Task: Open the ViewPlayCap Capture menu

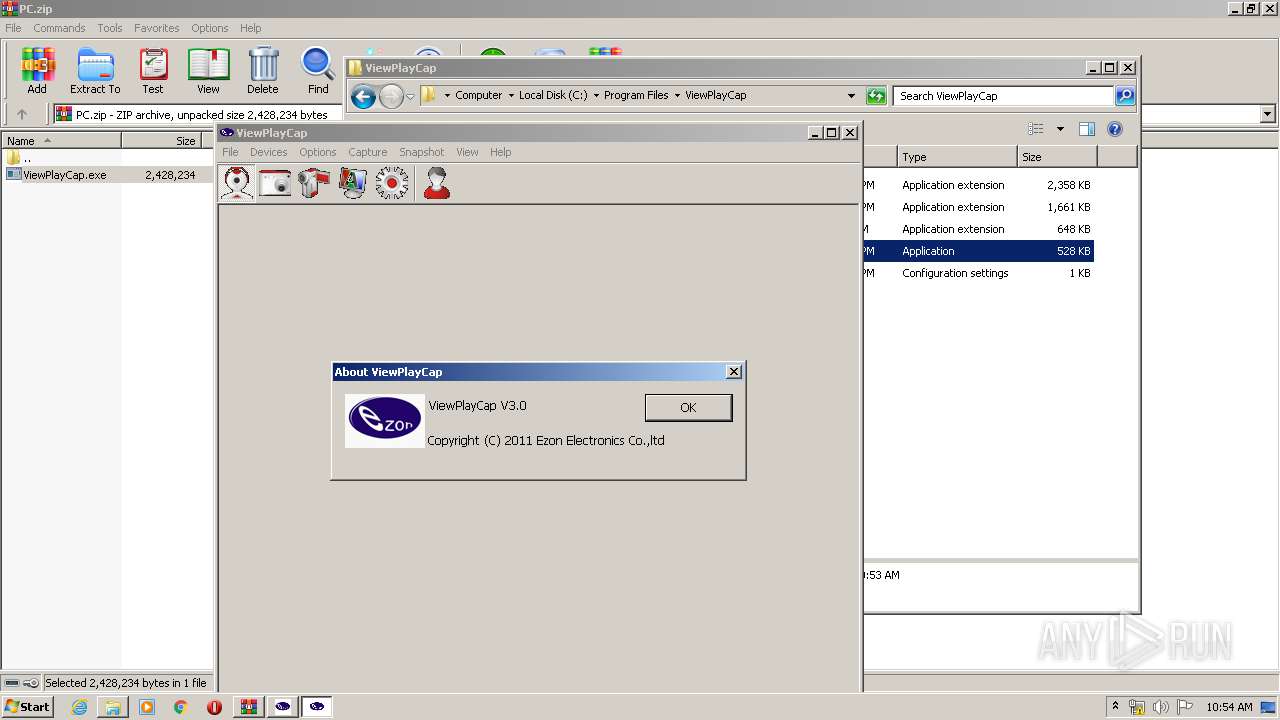Action: click(367, 152)
